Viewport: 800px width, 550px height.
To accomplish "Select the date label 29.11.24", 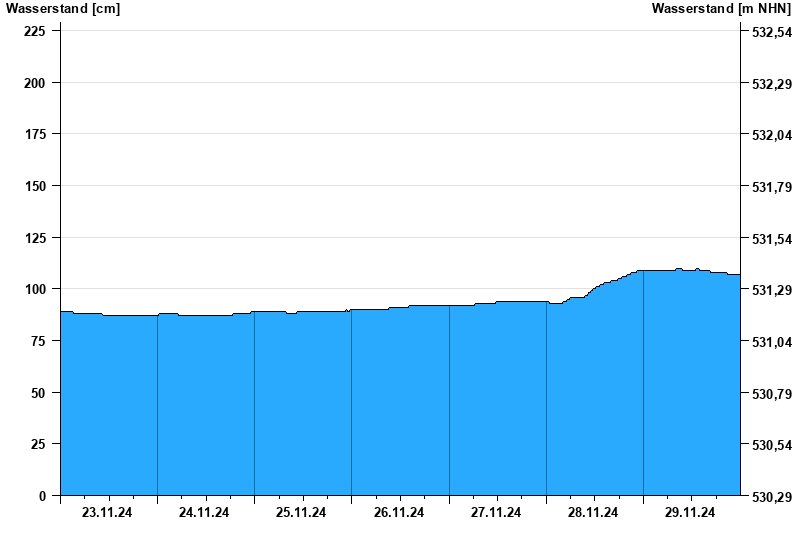I will click(x=690, y=512).
